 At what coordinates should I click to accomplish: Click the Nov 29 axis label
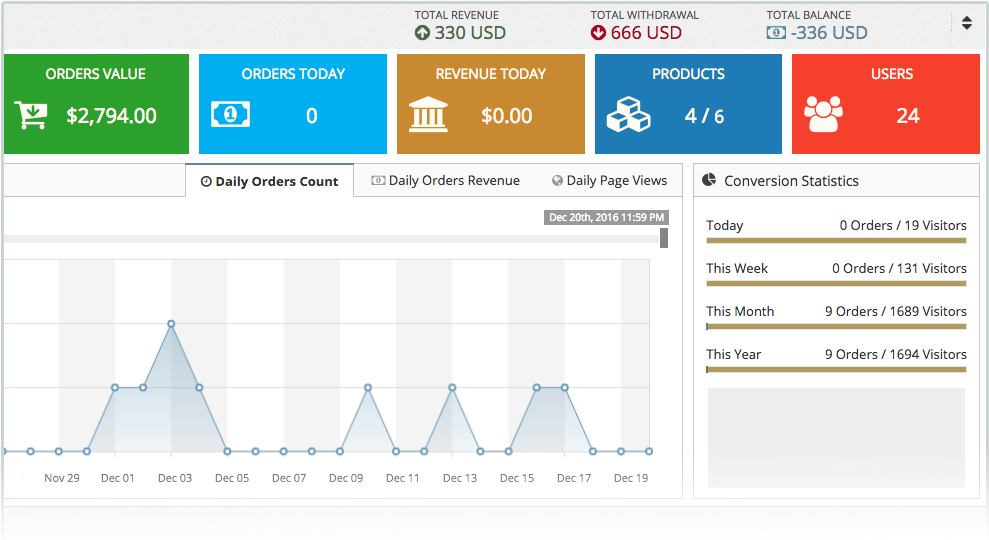[x=62, y=478]
